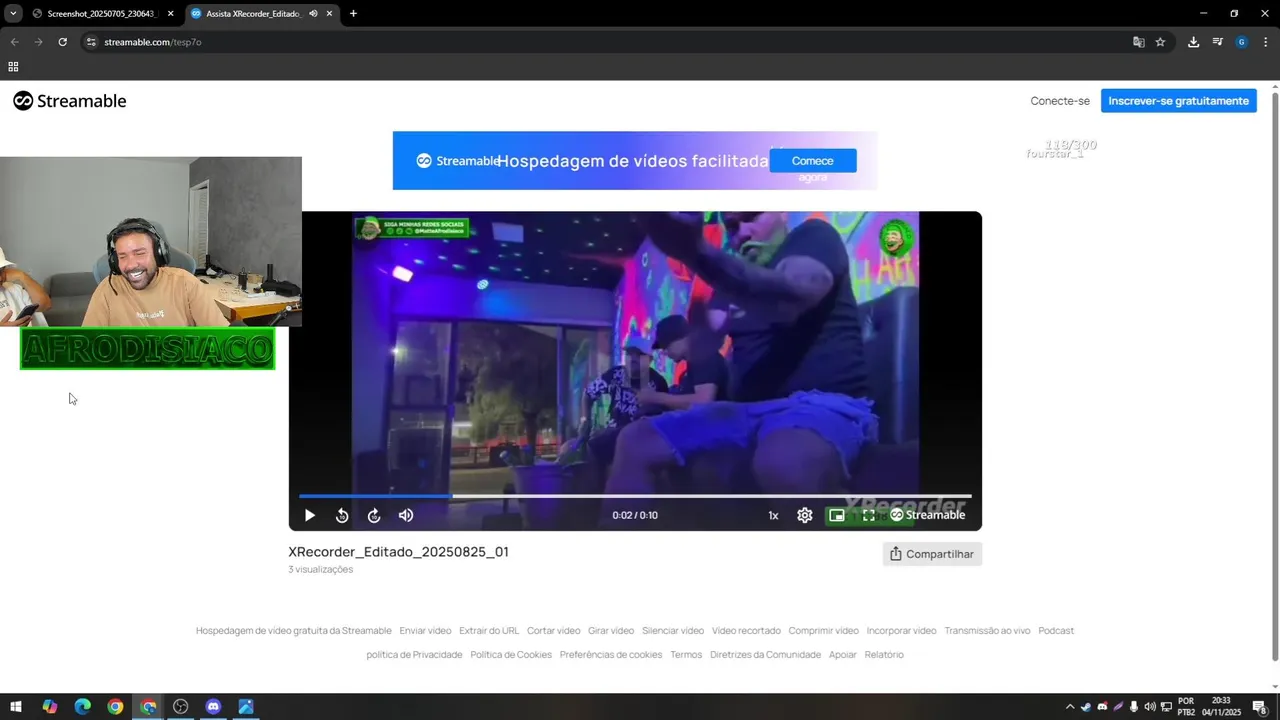1280x720 pixels.
Task: Enter fullscreen in the video player
Action: (869, 516)
